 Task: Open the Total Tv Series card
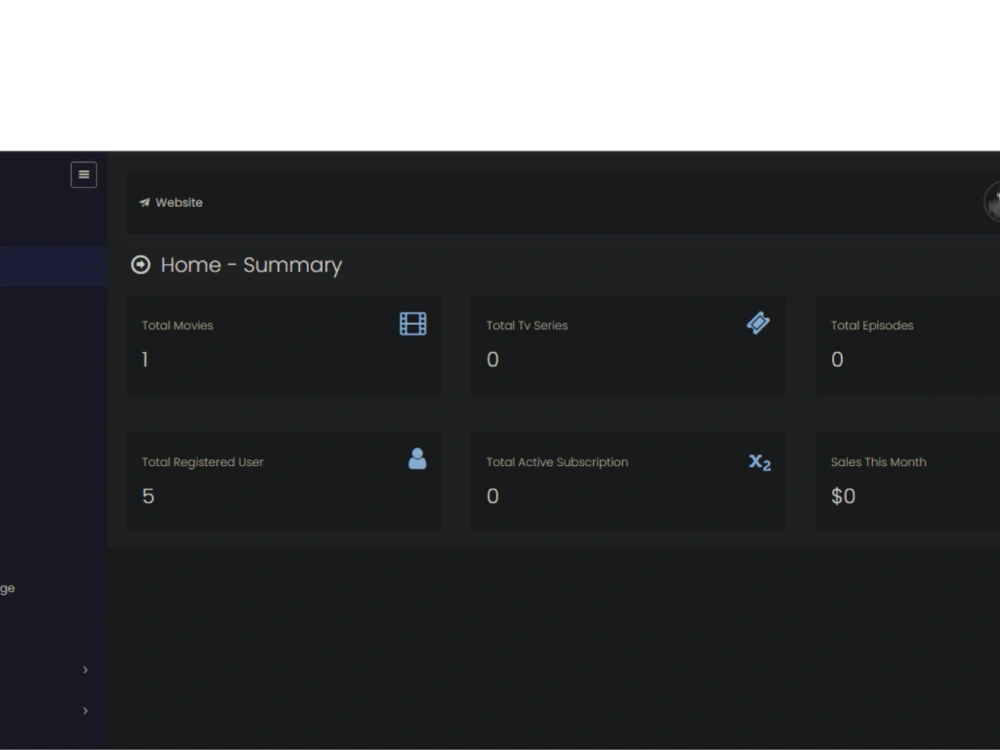[628, 345]
